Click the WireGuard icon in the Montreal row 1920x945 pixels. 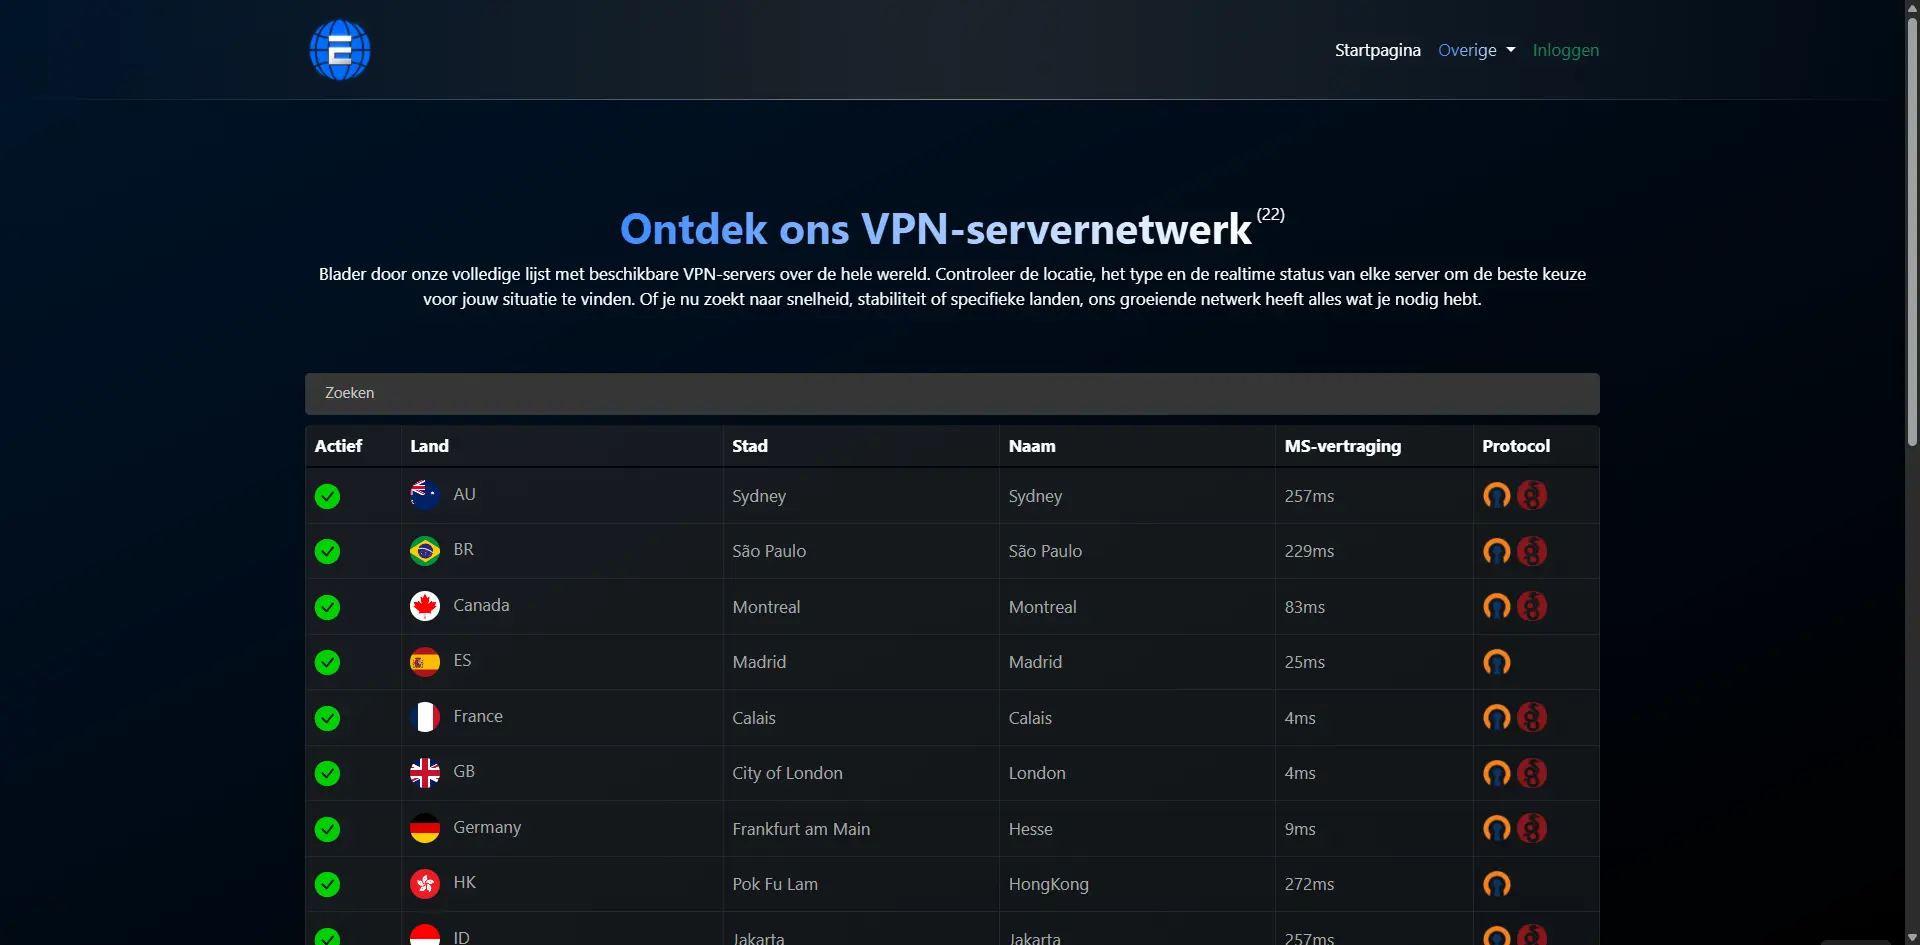tap(1532, 606)
